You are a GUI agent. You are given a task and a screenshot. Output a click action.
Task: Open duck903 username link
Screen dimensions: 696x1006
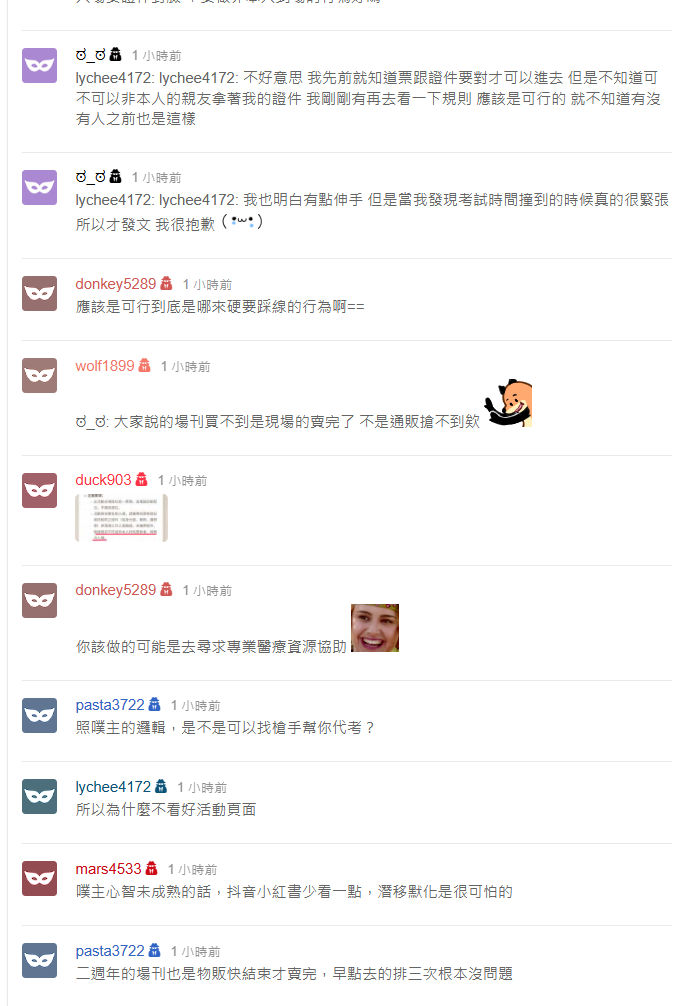103,480
